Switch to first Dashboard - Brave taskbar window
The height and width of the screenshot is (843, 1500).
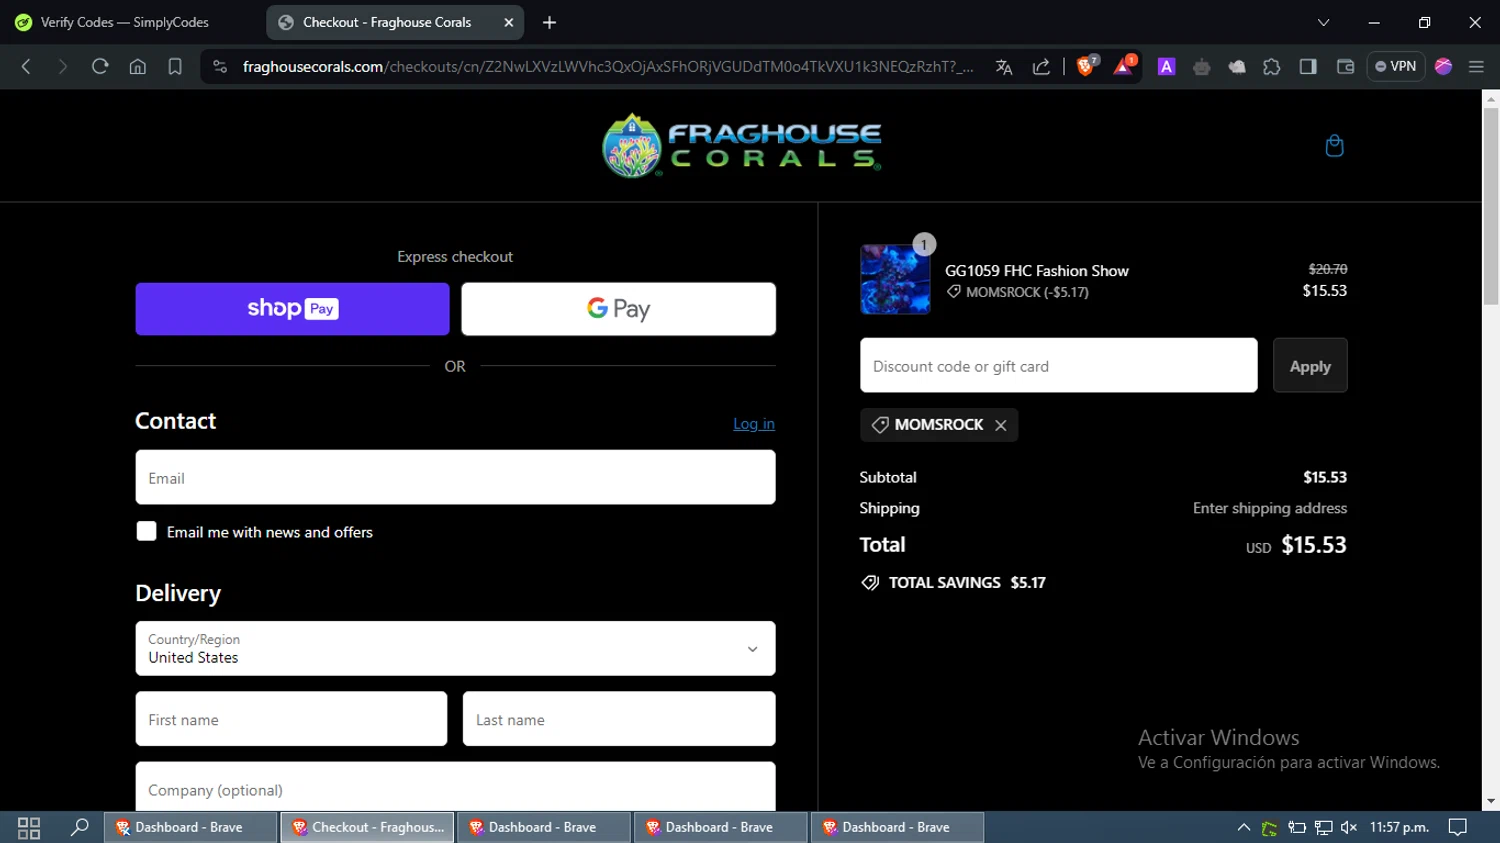190,828
